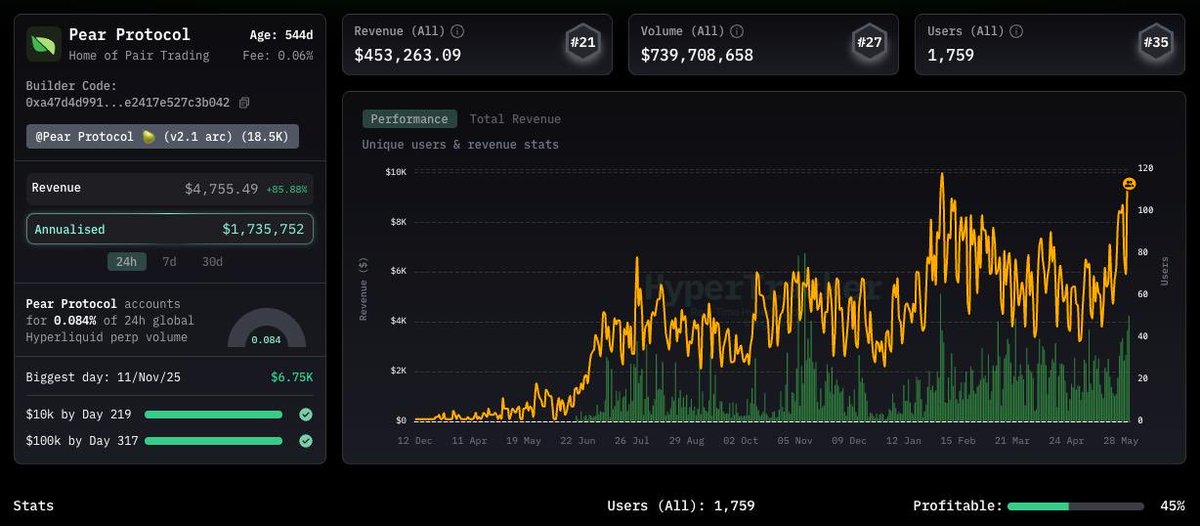Click the +85.88% revenue change value
The width and height of the screenshot is (1200, 526).
tap(286, 189)
